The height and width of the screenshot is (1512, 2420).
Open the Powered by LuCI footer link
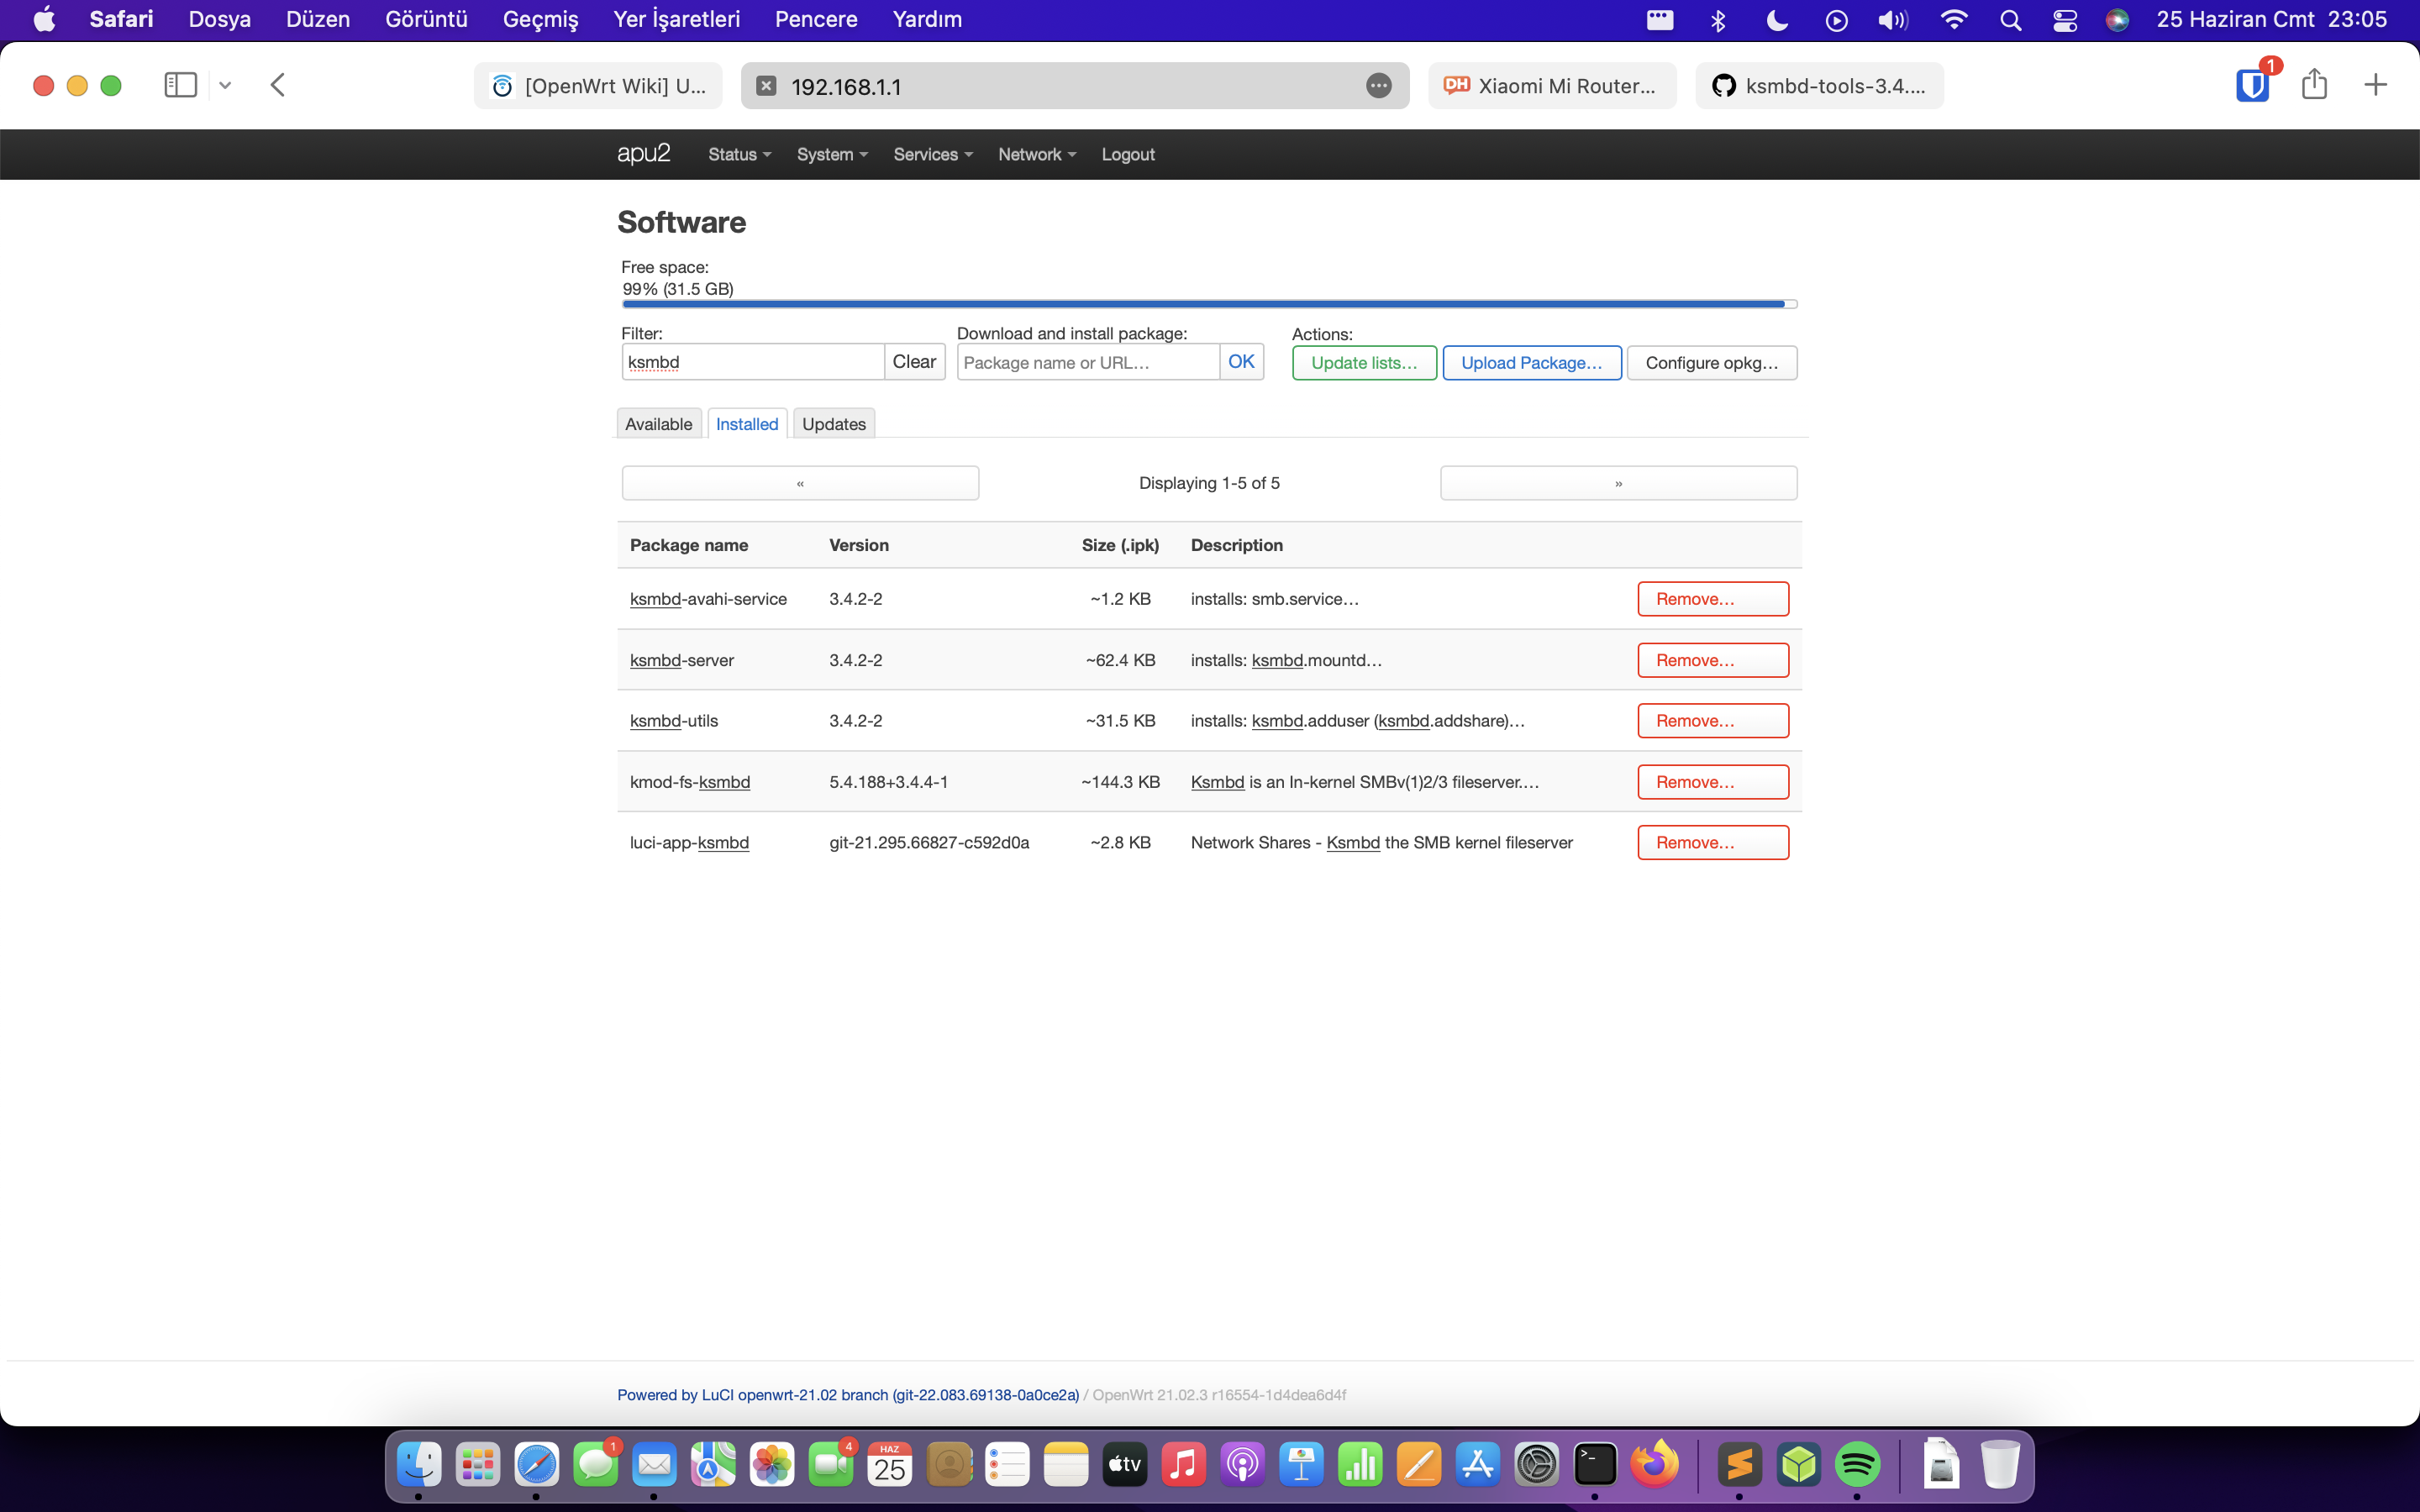pos(848,1395)
